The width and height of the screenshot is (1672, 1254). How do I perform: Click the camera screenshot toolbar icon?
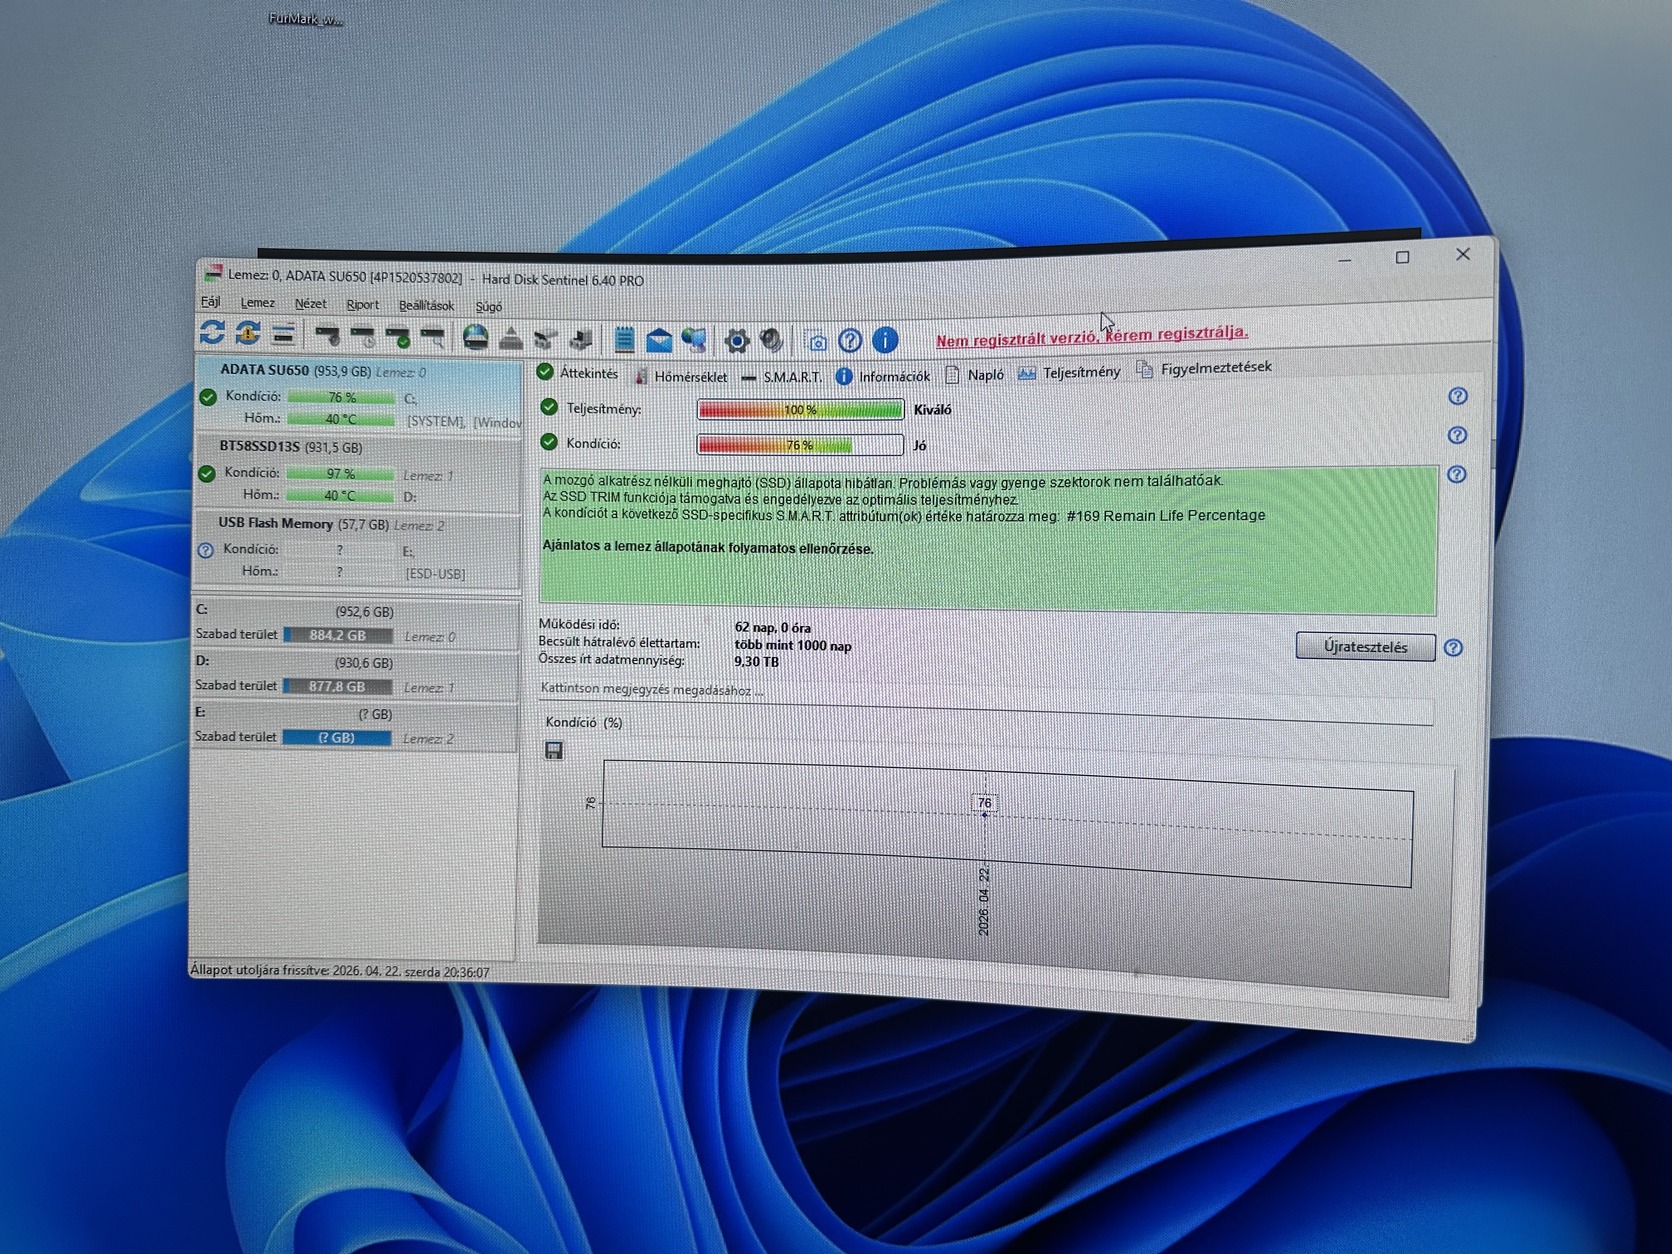(x=816, y=341)
